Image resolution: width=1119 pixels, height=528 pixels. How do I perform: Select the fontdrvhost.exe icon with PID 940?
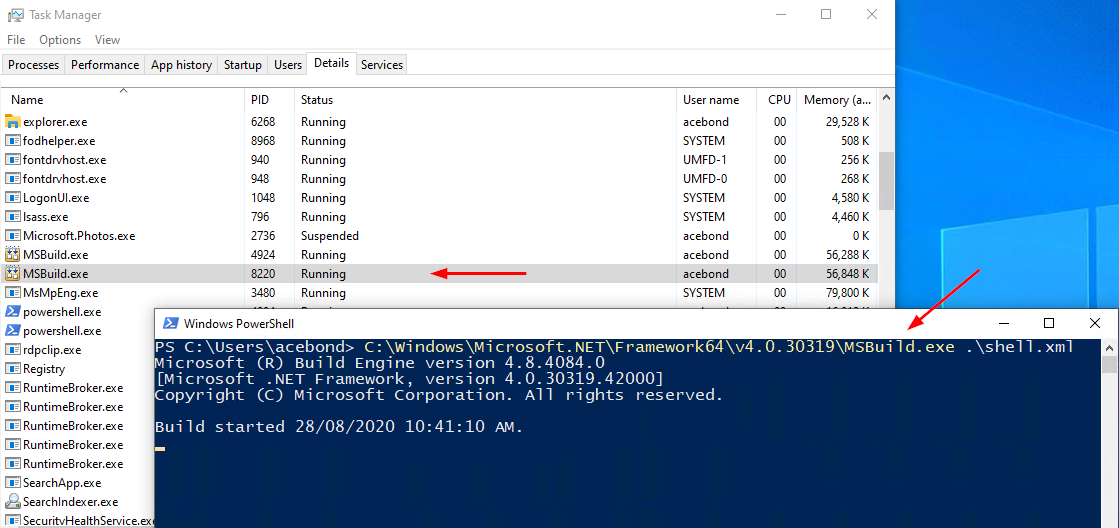tap(12, 160)
